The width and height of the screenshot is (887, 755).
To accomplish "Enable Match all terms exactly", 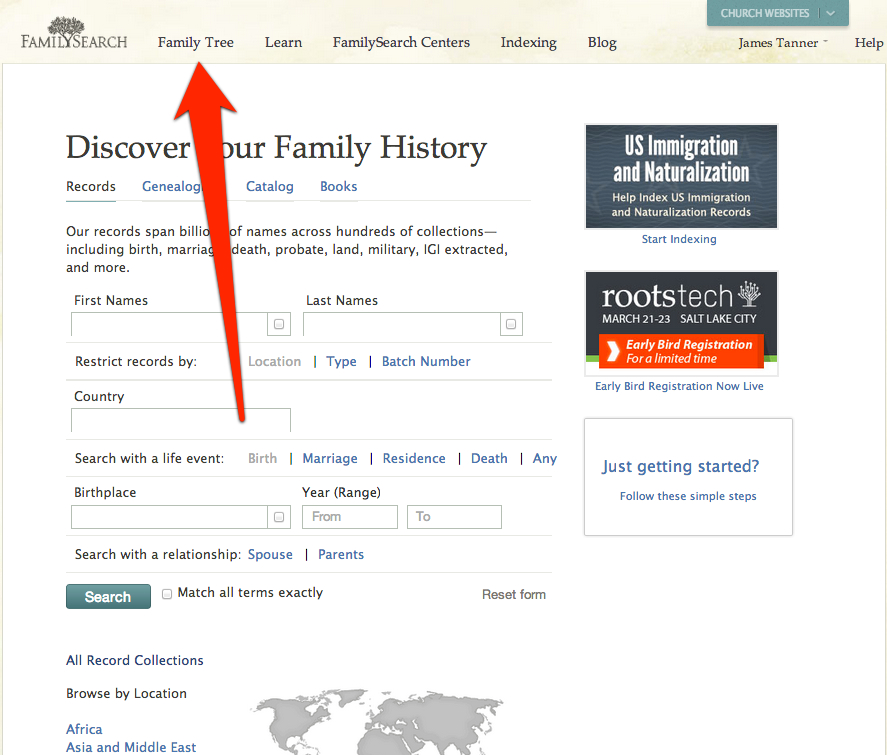I will (167, 594).
